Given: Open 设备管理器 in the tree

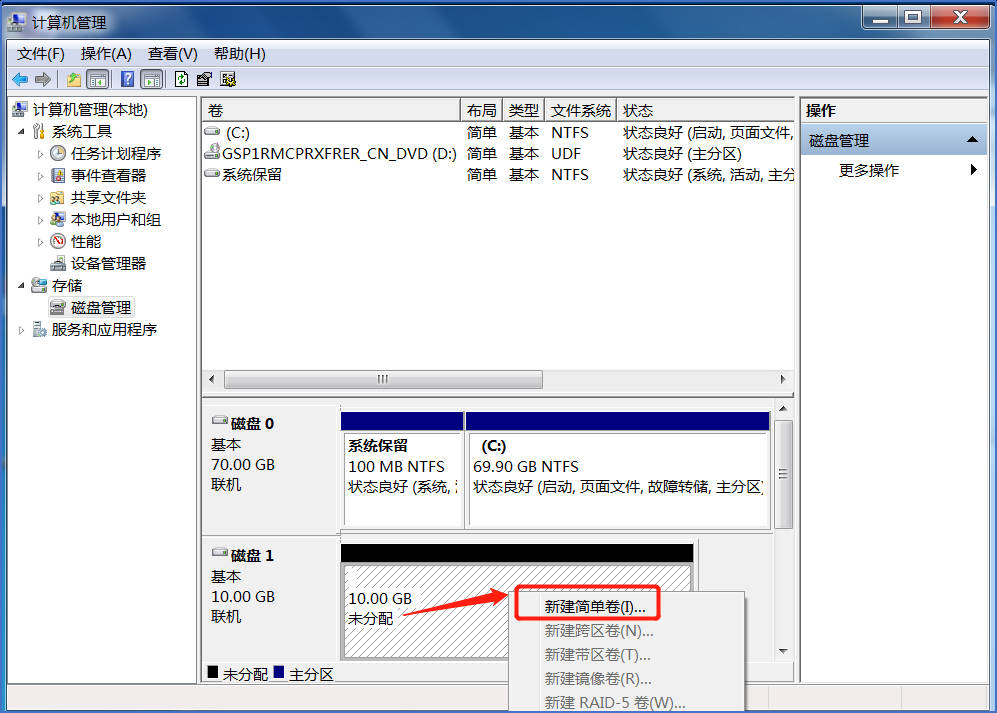Looking at the screenshot, I should tap(108, 263).
